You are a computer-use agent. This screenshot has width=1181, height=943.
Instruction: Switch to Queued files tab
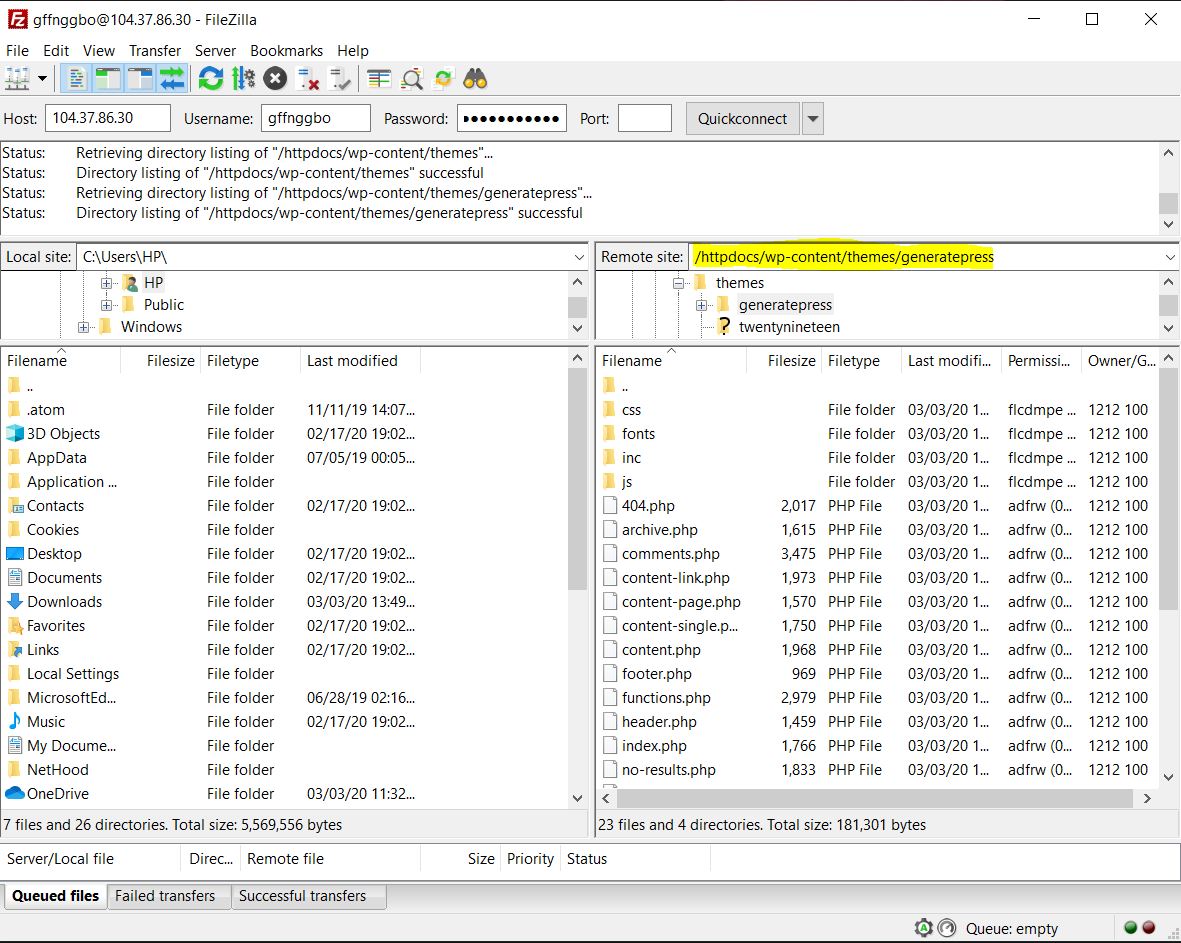coord(55,896)
